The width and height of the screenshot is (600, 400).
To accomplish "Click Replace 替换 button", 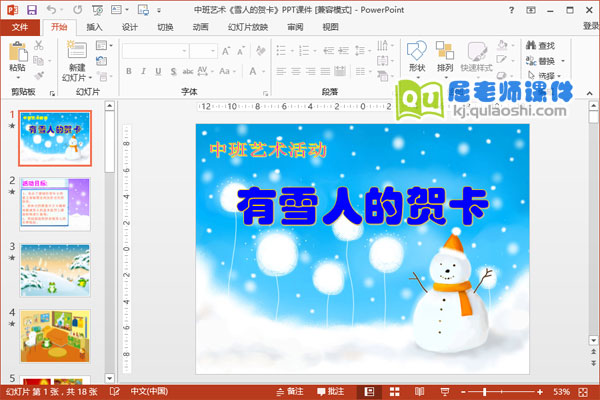I will coord(545,61).
